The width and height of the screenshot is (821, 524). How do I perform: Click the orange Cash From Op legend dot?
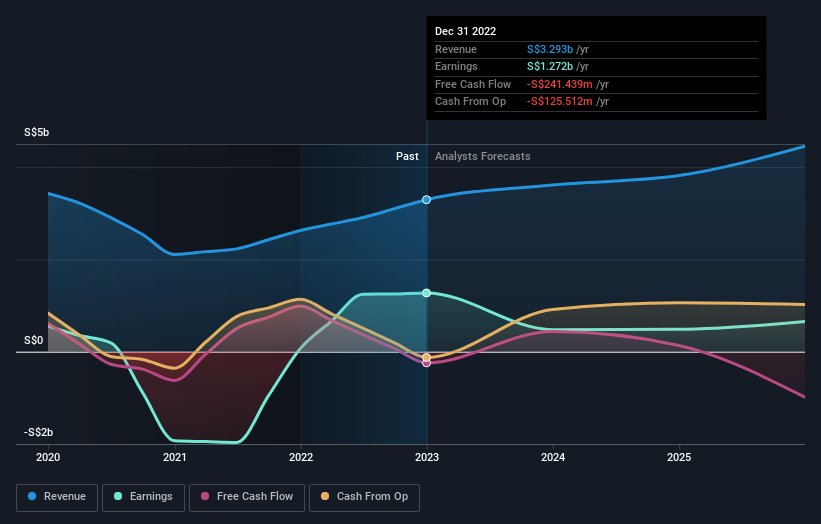[x=325, y=496]
